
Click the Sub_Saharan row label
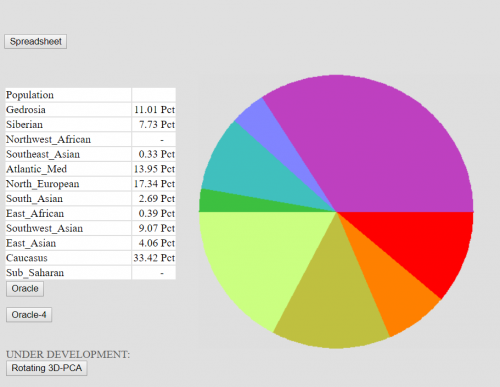click(35, 273)
